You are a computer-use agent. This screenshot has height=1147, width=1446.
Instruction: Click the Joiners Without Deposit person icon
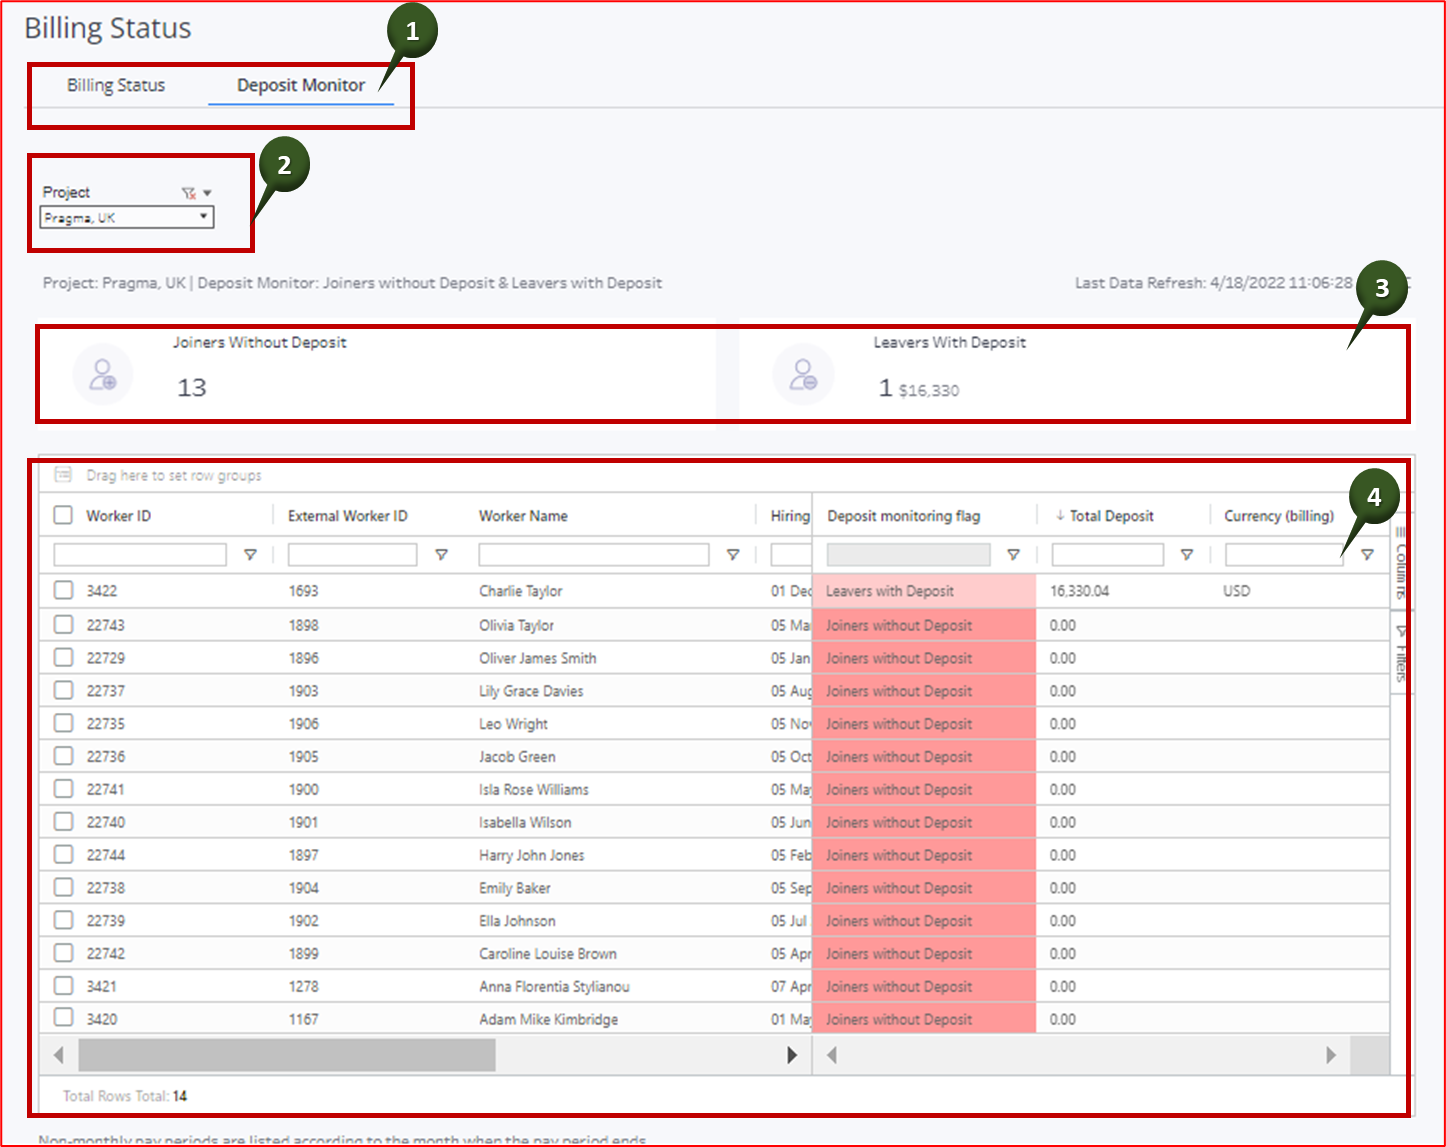(x=103, y=374)
